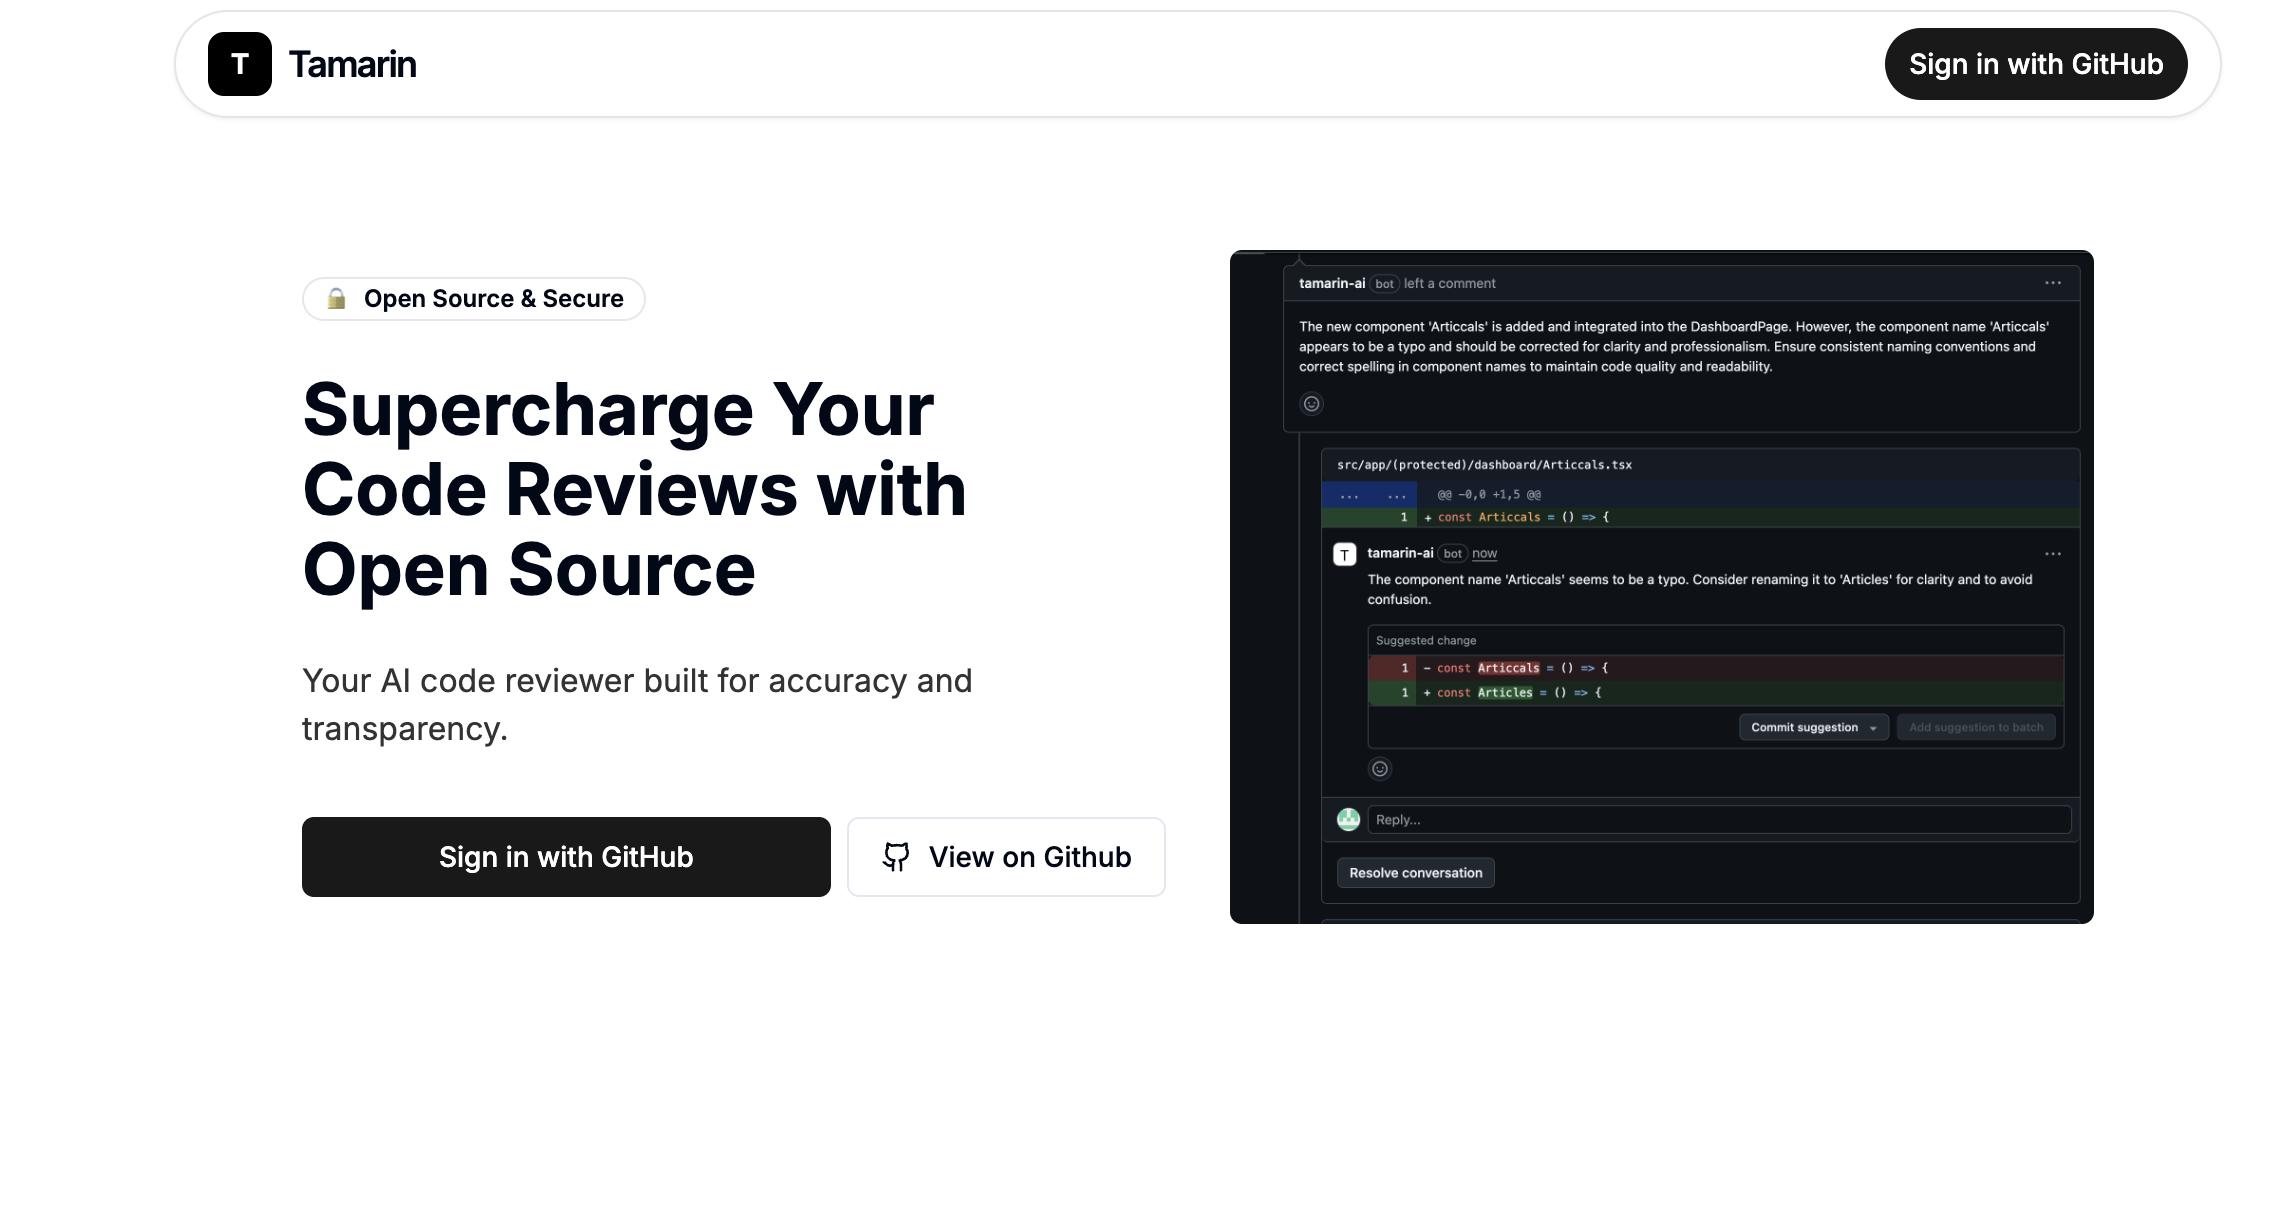2270x1228 pixels.
Task: Click the diff hunk header @@ -0,0 +1,5 @@
Action: pyautogui.click(x=1489, y=495)
